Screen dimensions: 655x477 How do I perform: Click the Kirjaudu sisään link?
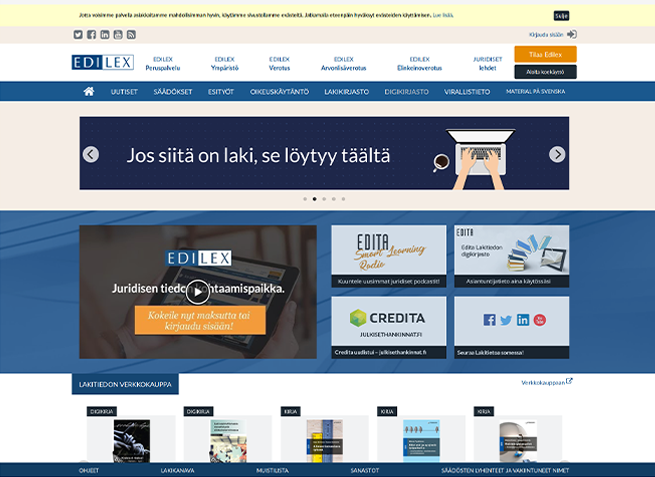click(546, 35)
